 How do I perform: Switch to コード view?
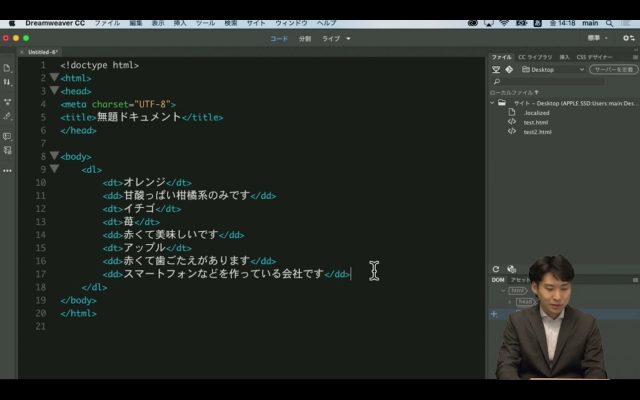279,38
